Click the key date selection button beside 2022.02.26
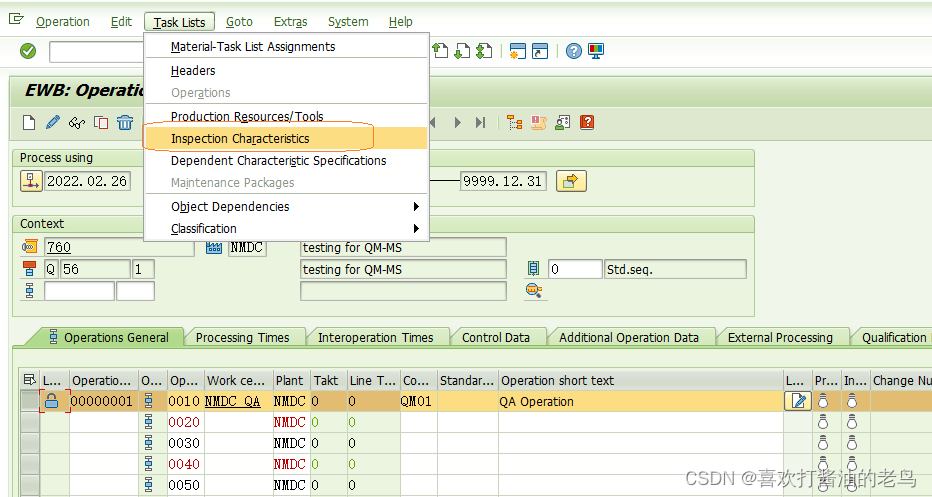This screenshot has height=497, width=932. click(x=31, y=181)
